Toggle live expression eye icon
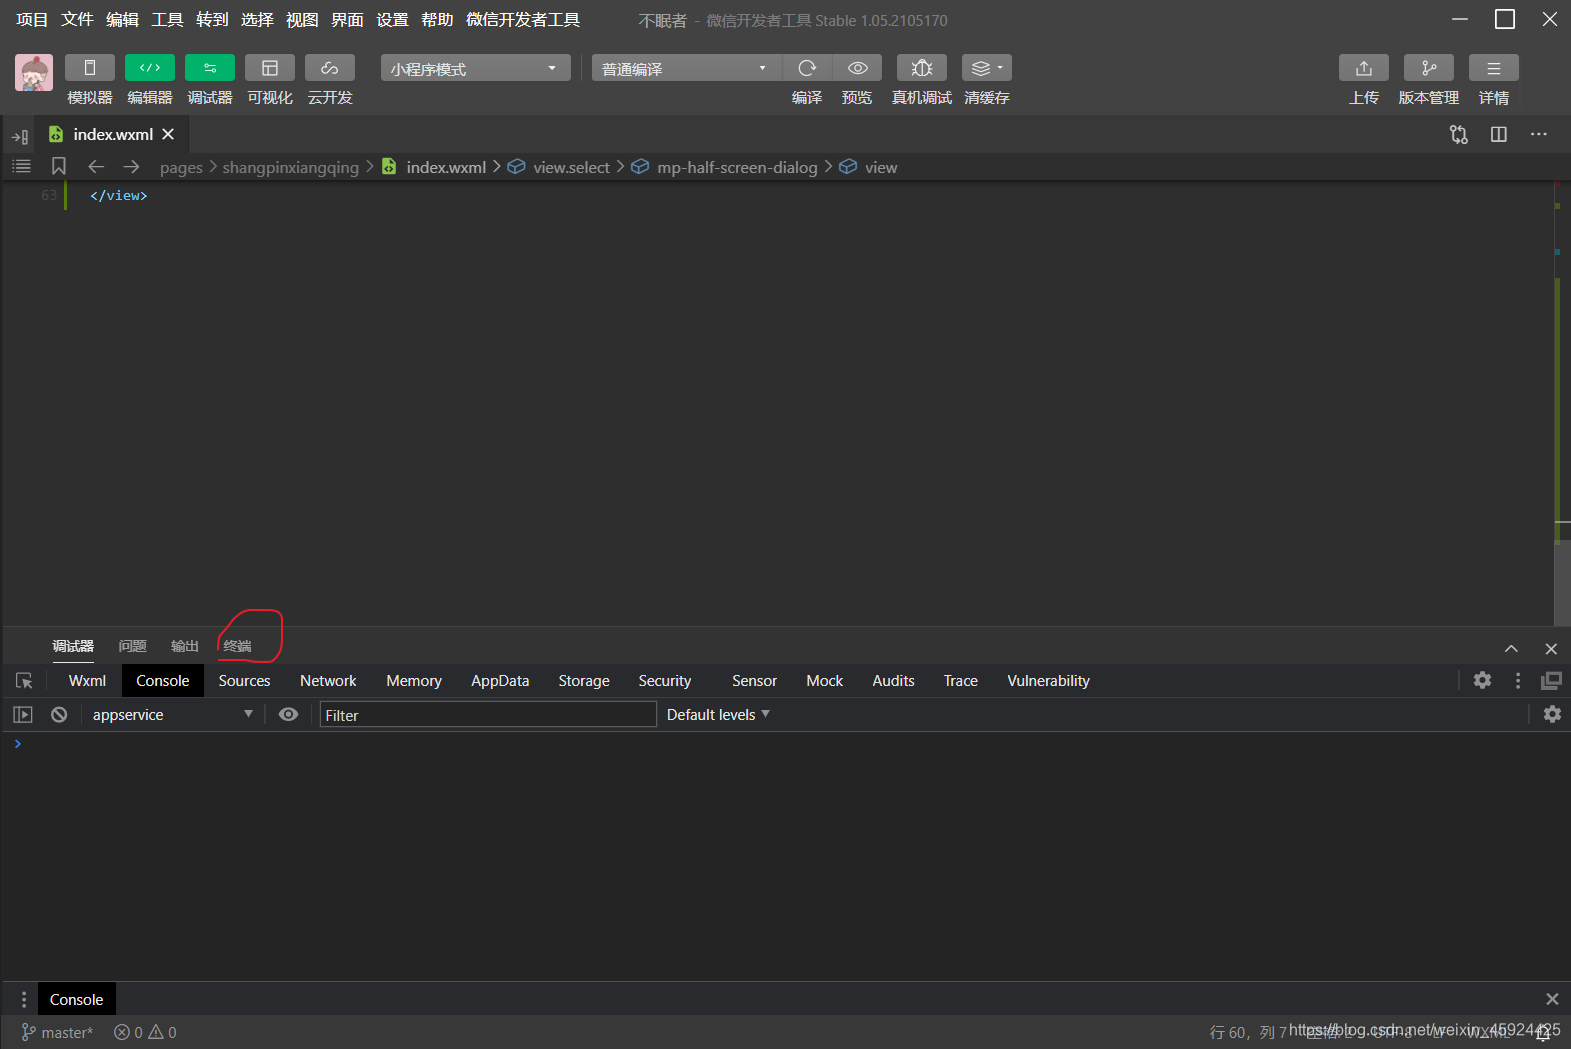 (x=288, y=714)
